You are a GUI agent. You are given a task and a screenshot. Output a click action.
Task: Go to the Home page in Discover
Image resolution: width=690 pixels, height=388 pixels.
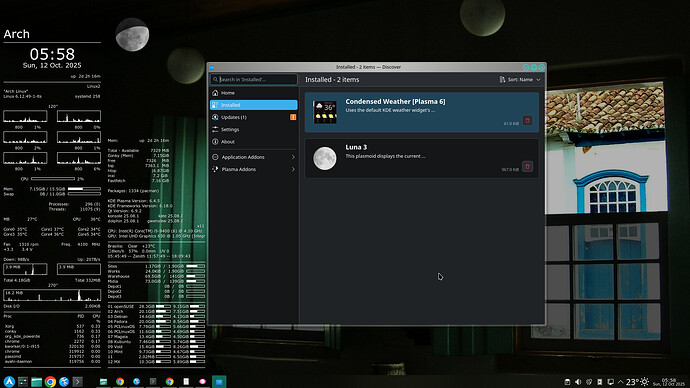[x=254, y=93]
